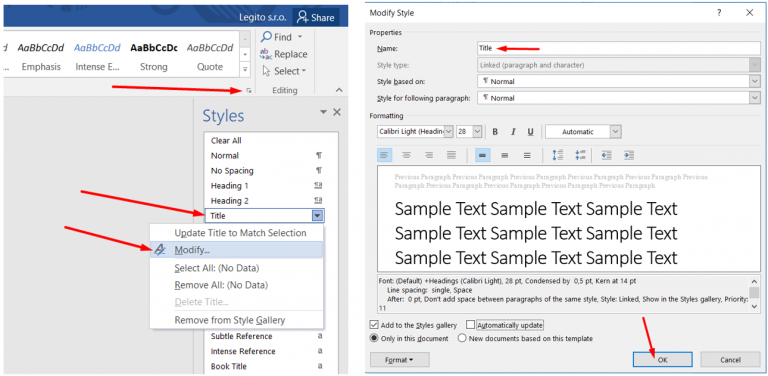Screen dimensions: 768x376
Task: Increase paragraph spacing icon
Action: click(x=558, y=155)
